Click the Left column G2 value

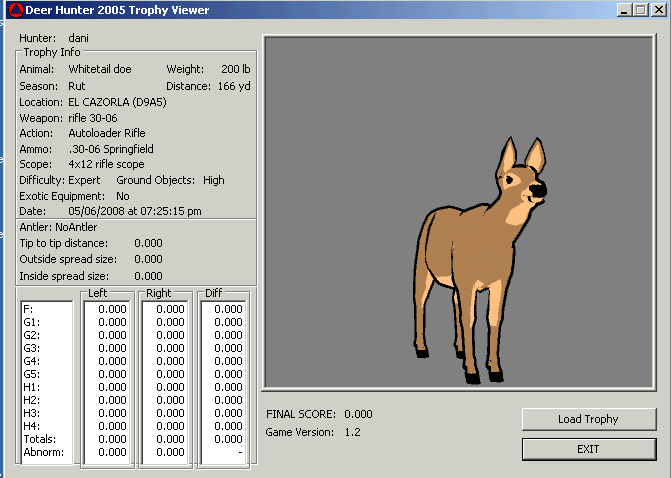pyautogui.click(x=112, y=335)
